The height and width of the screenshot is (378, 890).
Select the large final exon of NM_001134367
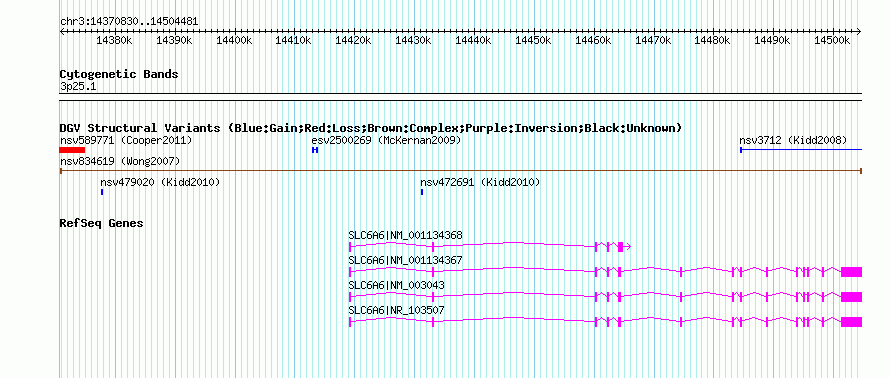[x=851, y=272]
